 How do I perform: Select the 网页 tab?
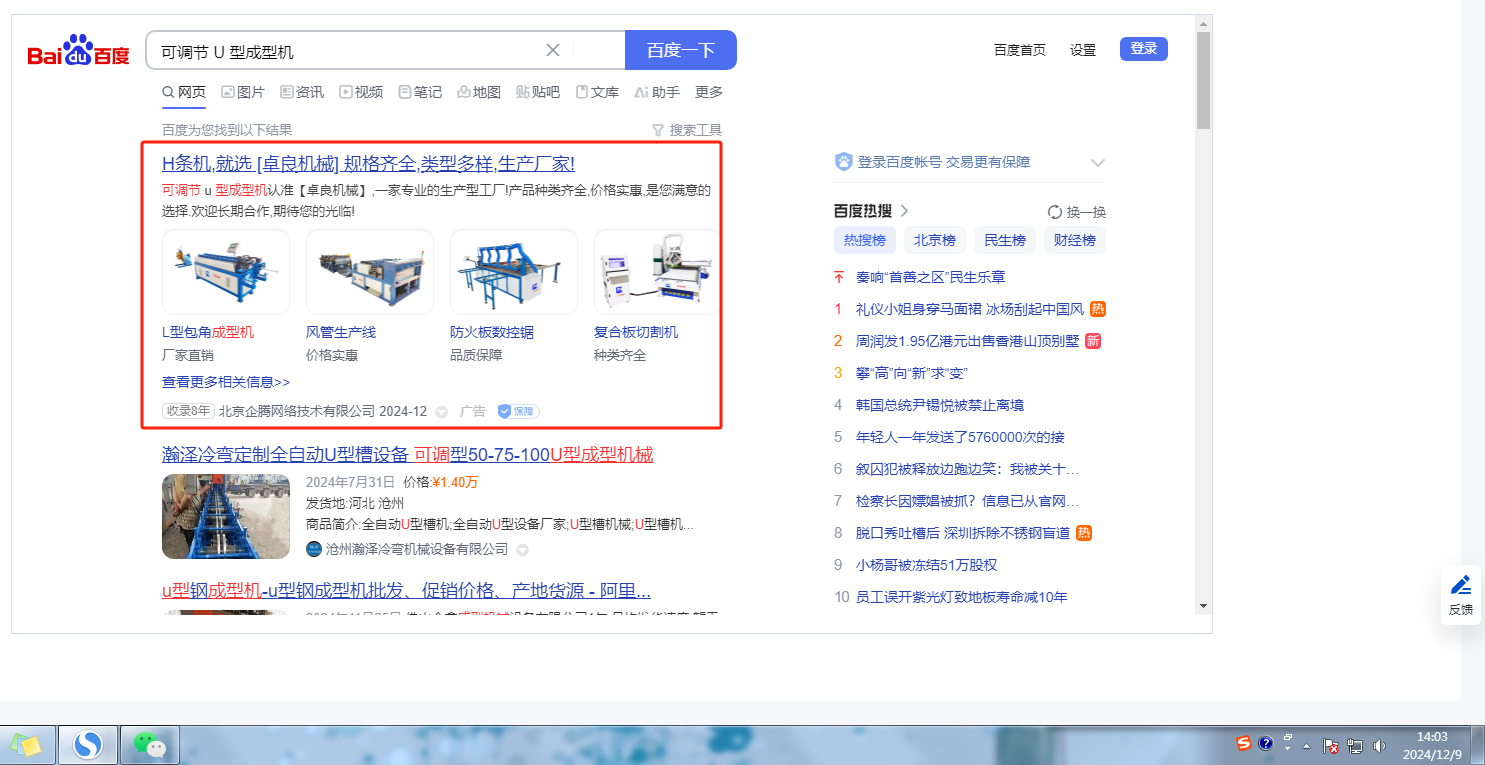pos(184,92)
